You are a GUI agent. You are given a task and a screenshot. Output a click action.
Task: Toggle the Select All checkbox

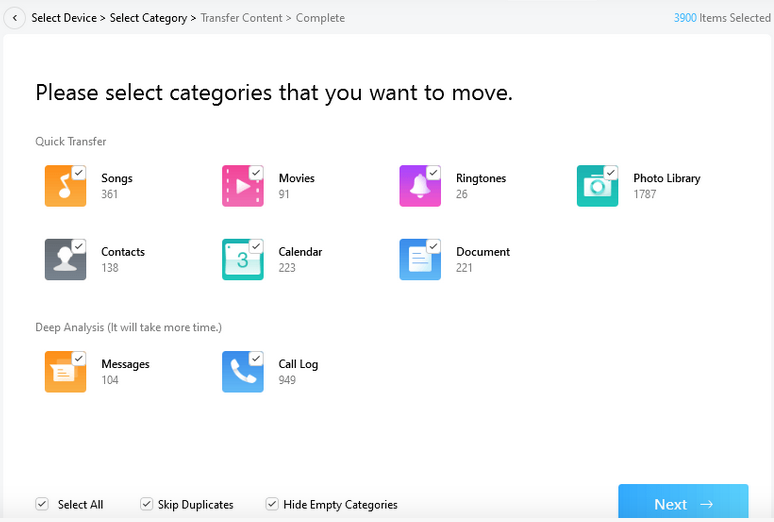(42, 504)
